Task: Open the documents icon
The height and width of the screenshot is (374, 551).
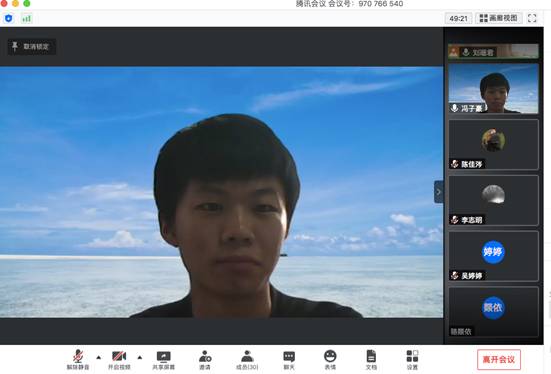Action: (371, 360)
